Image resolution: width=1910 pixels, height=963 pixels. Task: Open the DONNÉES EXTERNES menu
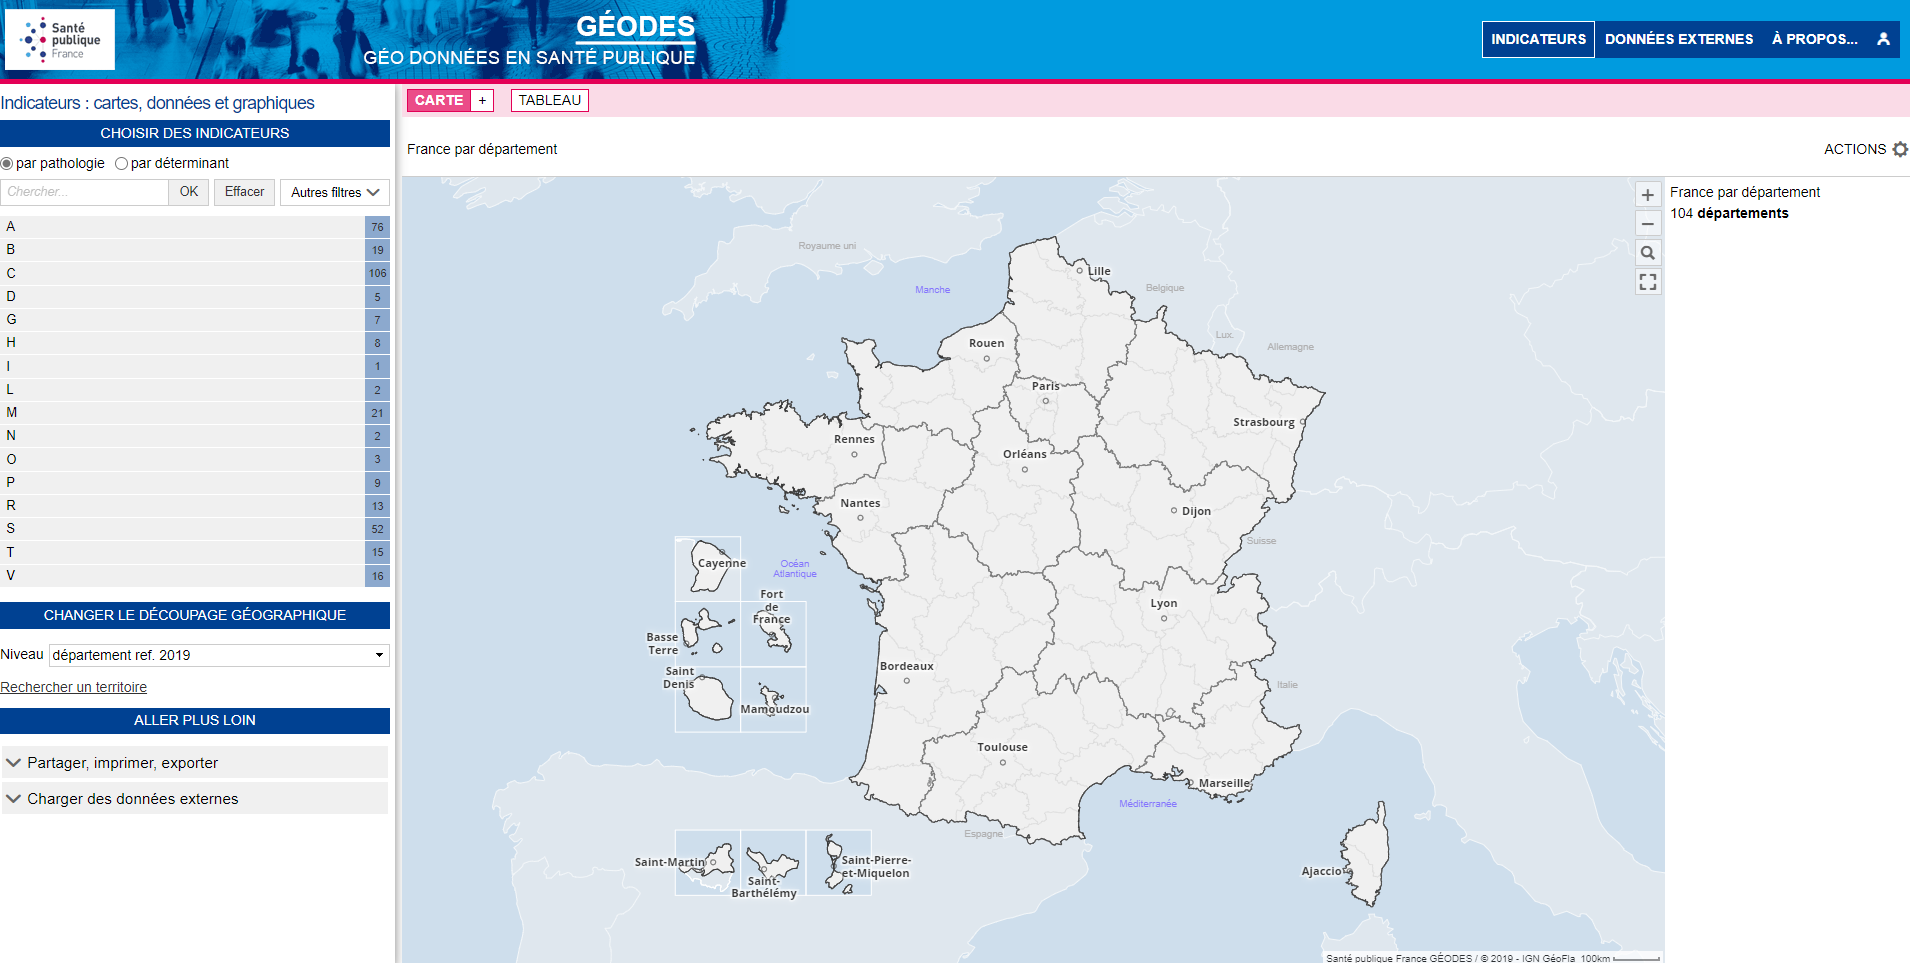(1678, 39)
